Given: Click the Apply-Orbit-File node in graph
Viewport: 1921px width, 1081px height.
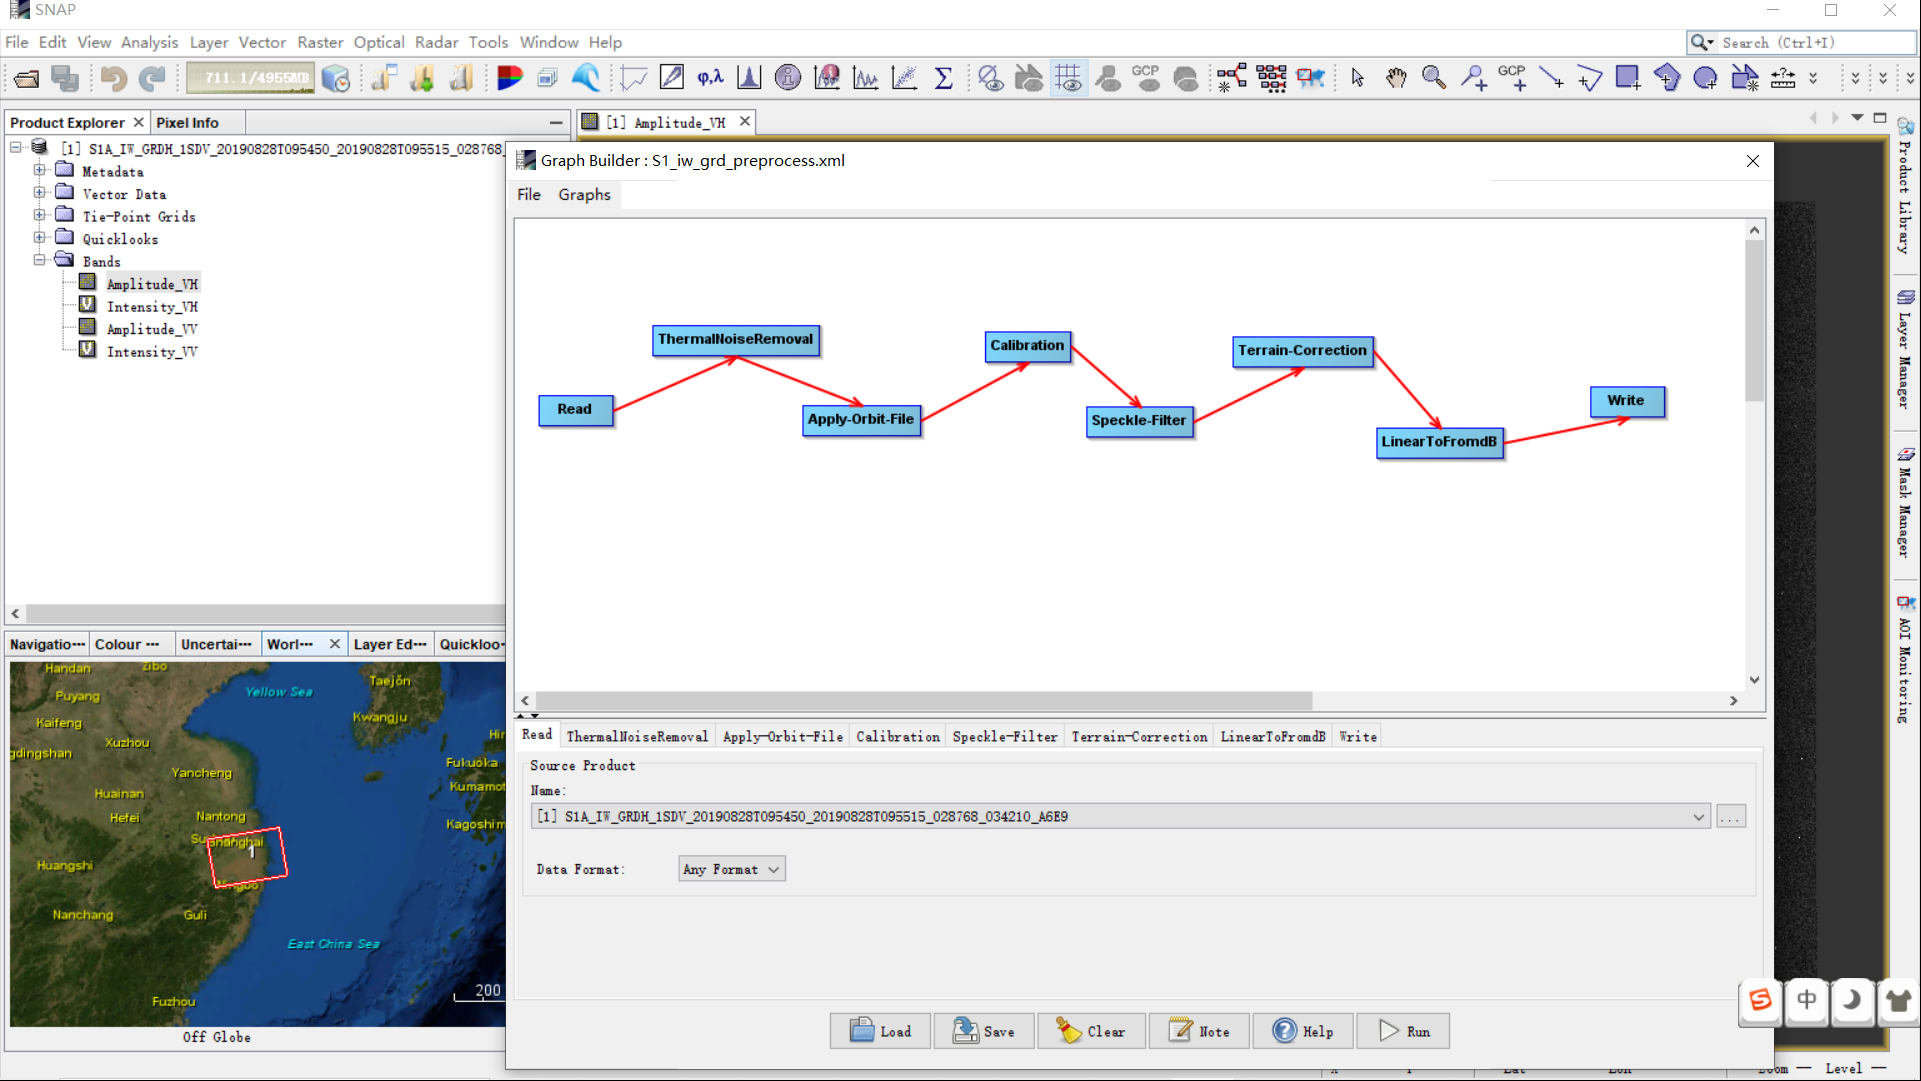Looking at the screenshot, I should pos(859,418).
